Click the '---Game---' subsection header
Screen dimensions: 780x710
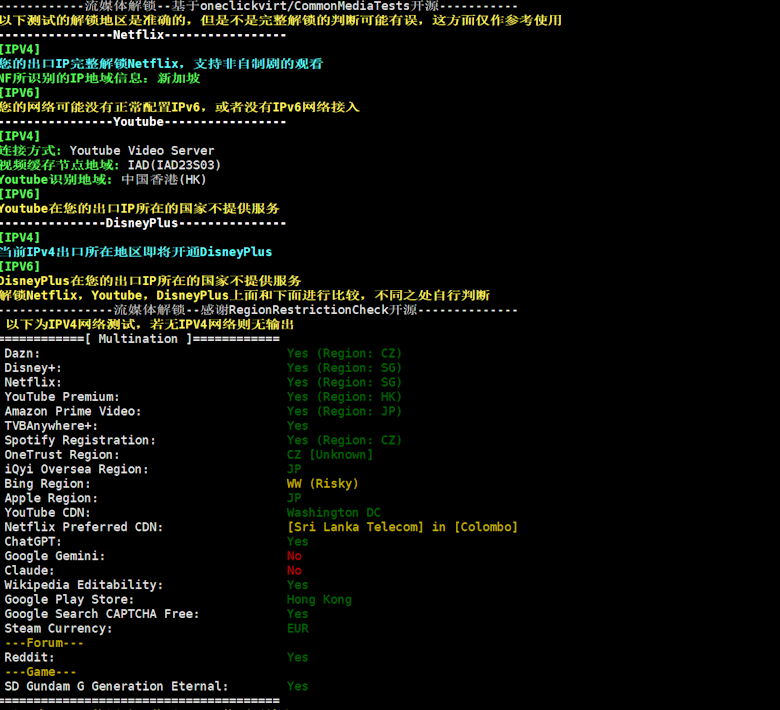(40, 671)
